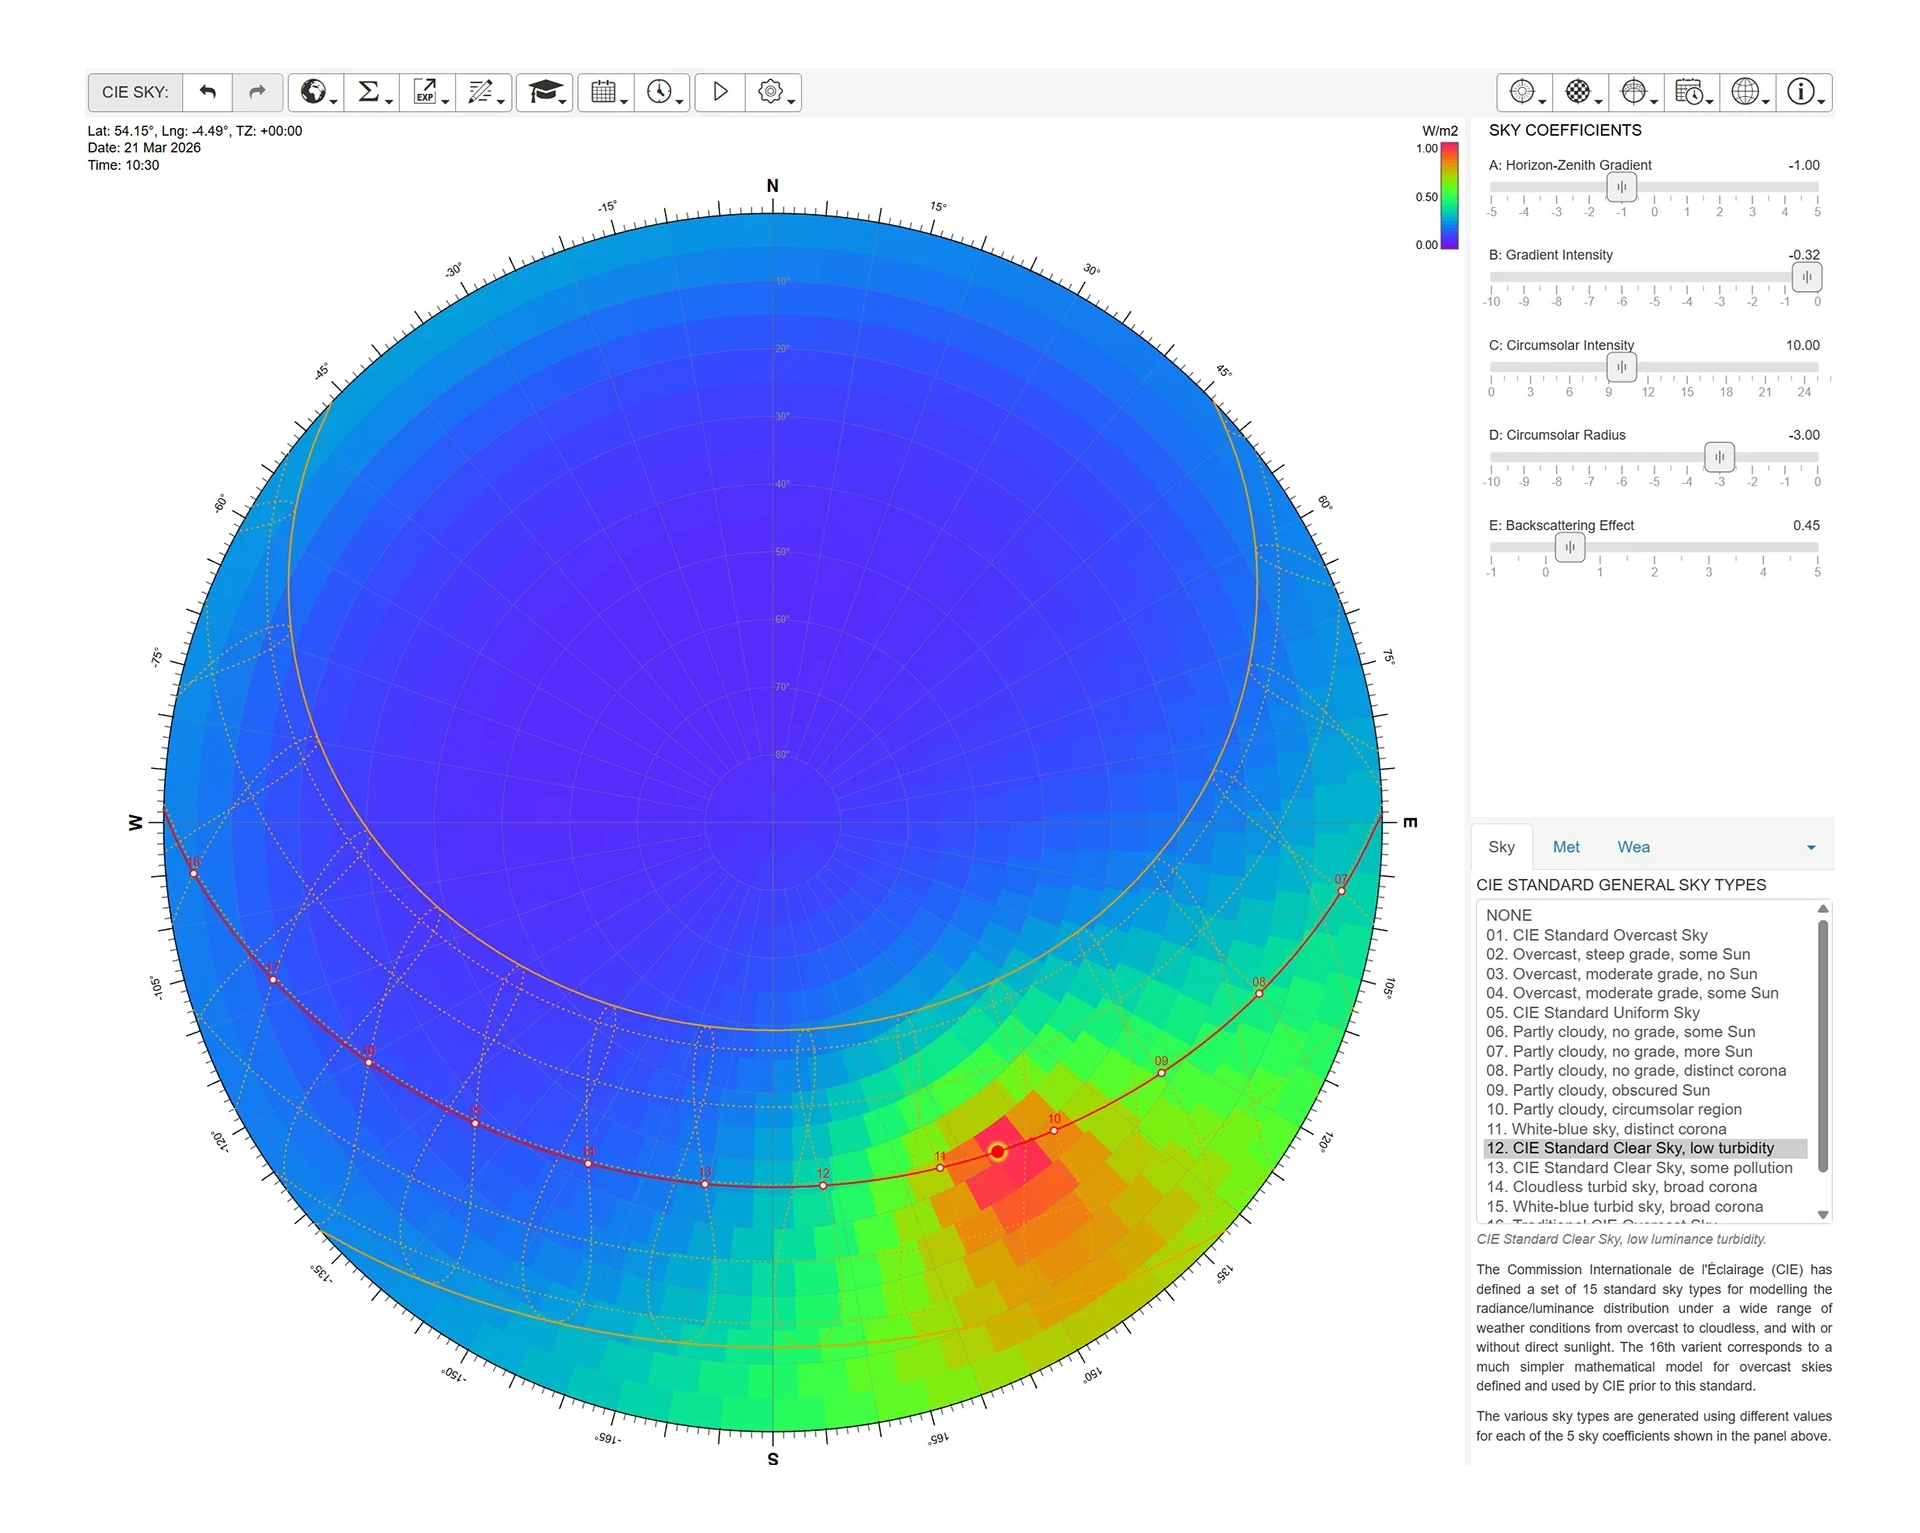Select 12. CIE Standard Clear Sky, low turbidity
This screenshot has height=1533, width=1920.
tap(1646, 1148)
